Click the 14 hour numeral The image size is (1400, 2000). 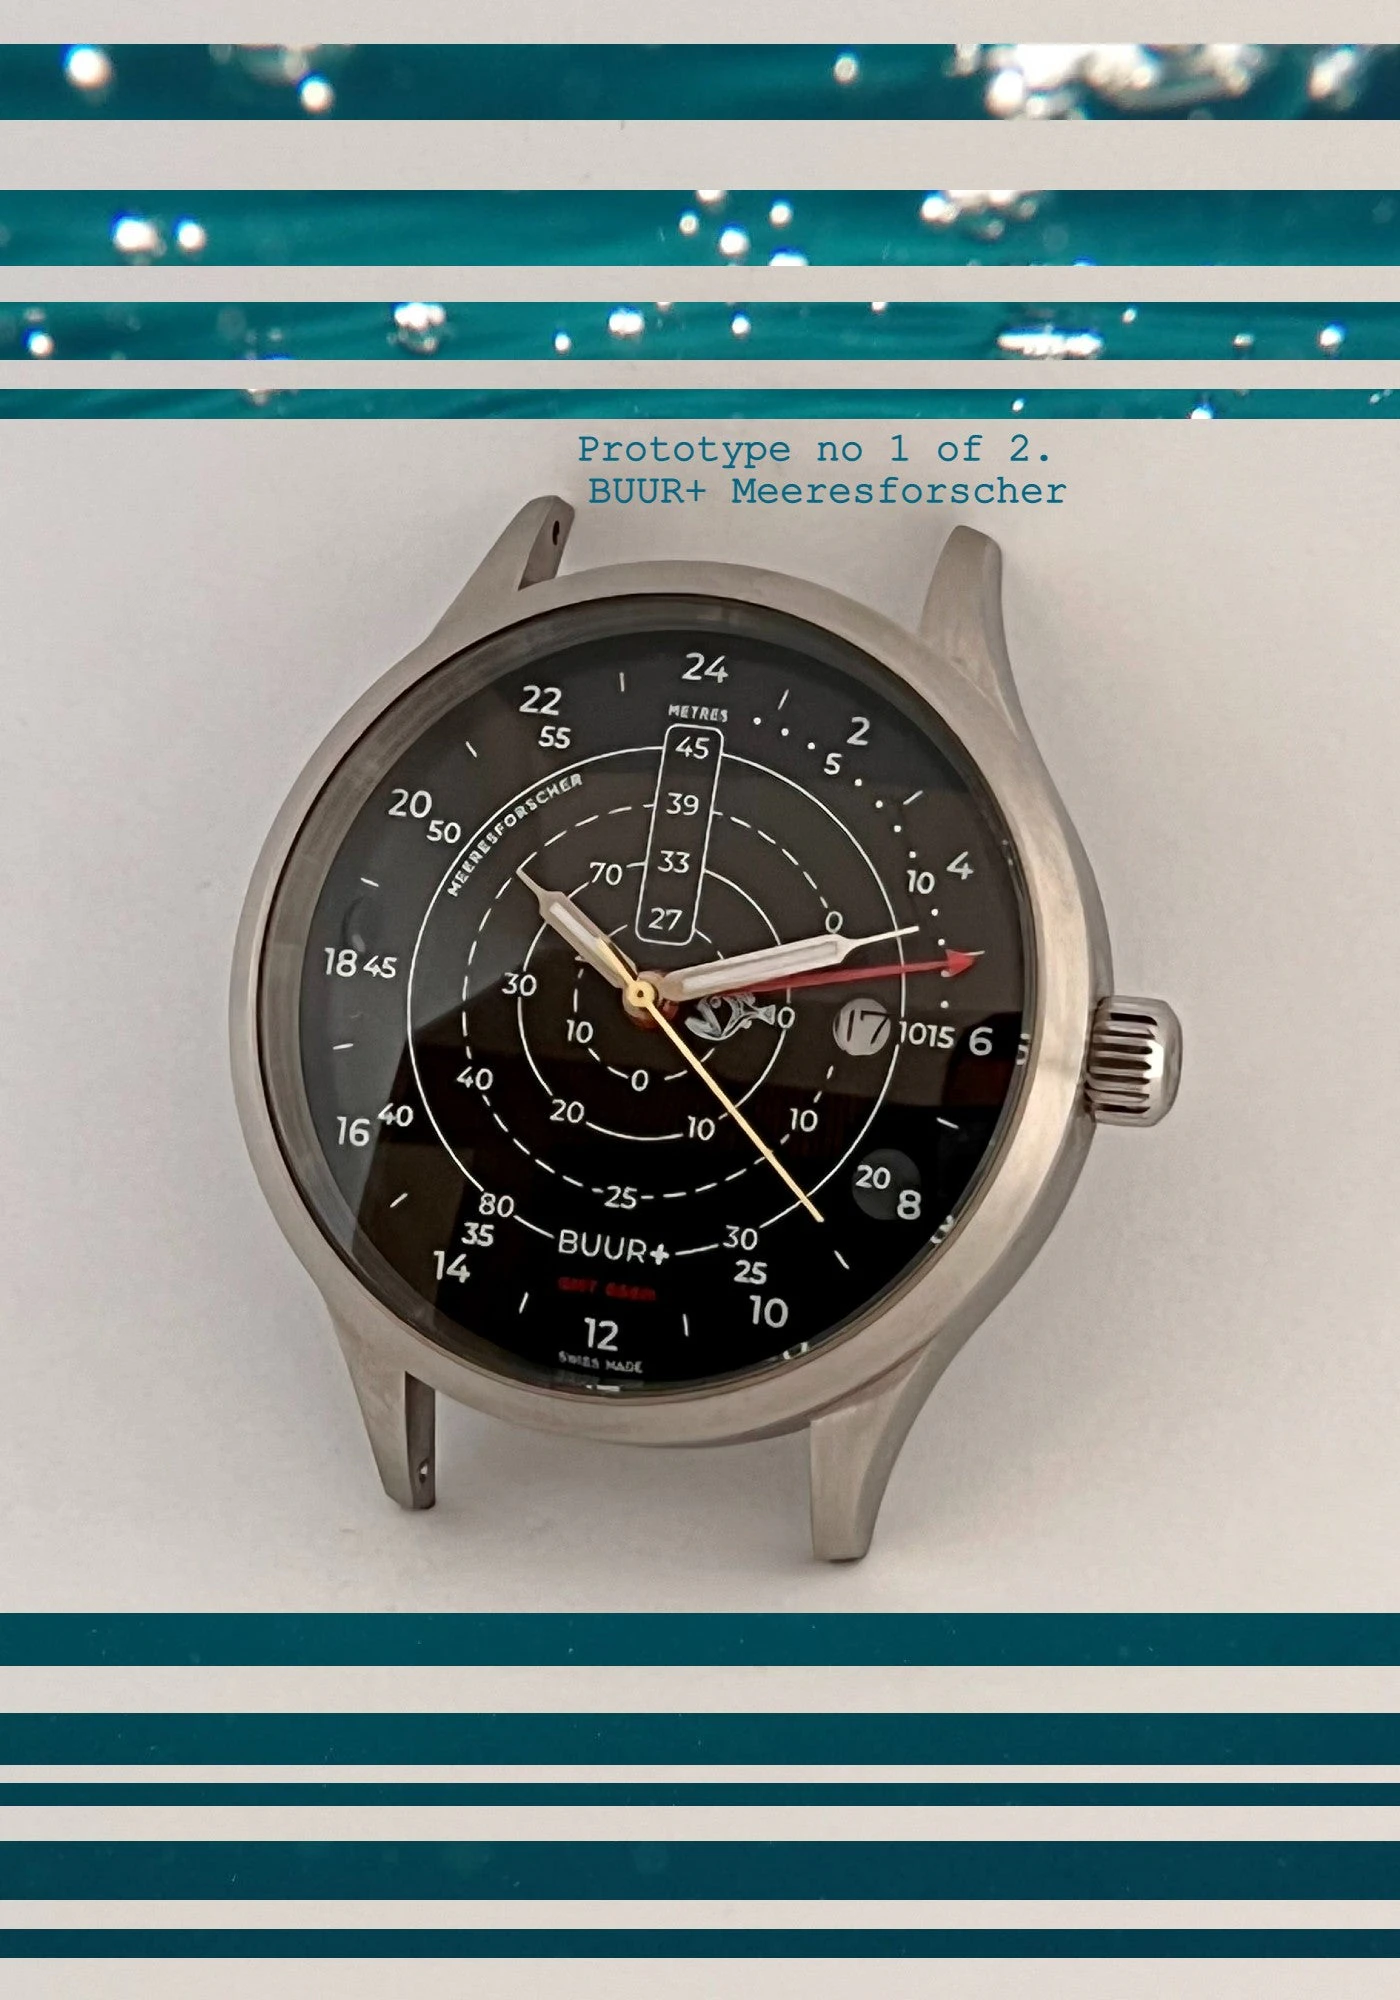(452, 1268)
